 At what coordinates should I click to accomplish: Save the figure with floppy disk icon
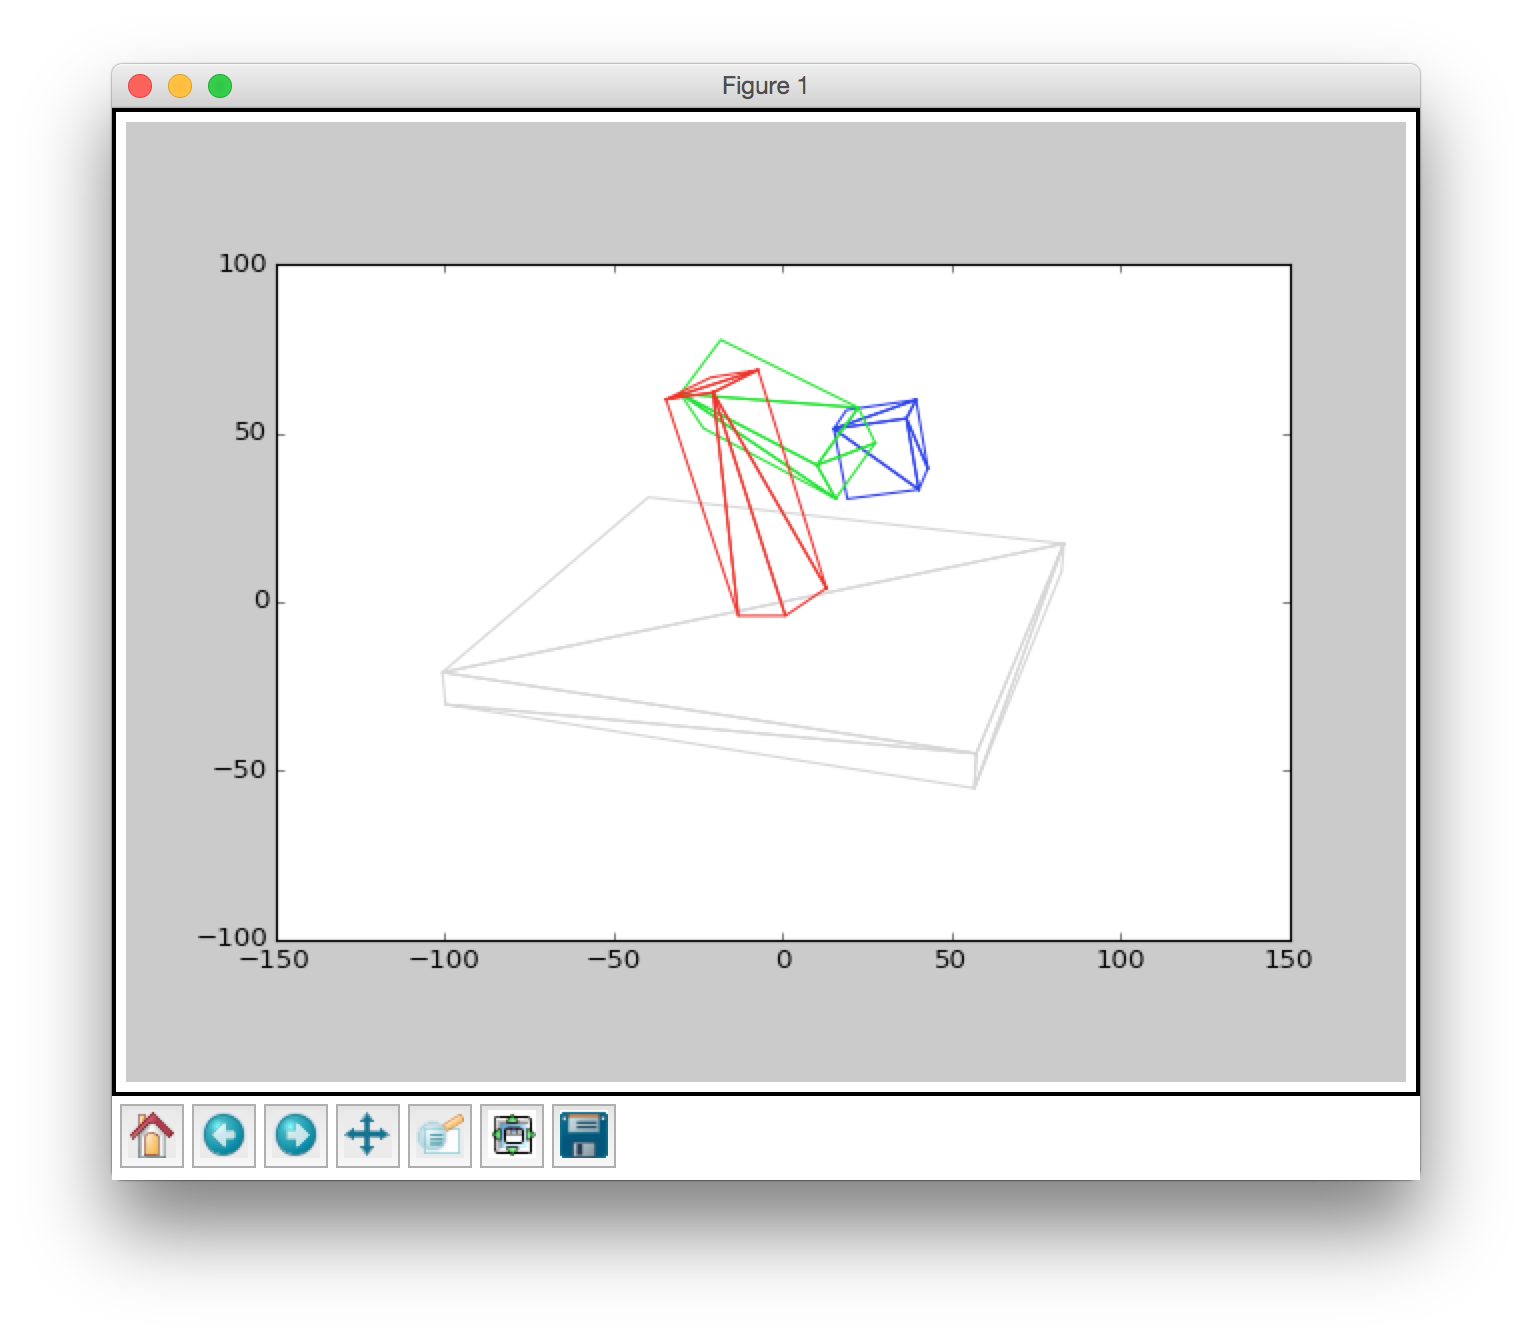coord(584,1136)
